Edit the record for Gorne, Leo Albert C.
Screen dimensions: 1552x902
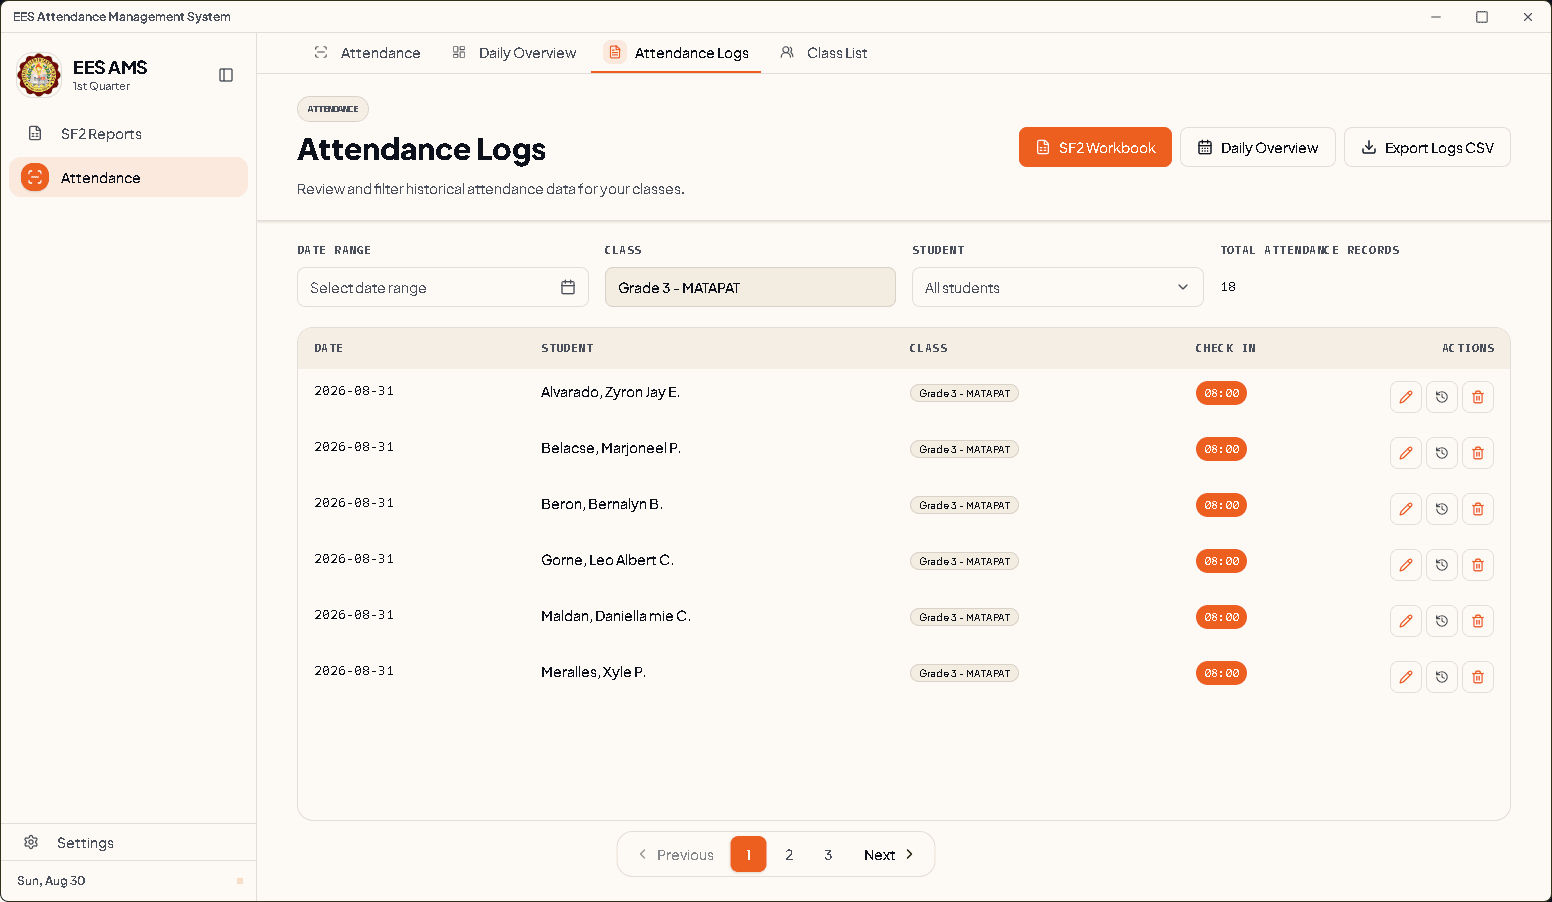(x=1406, y=565)
